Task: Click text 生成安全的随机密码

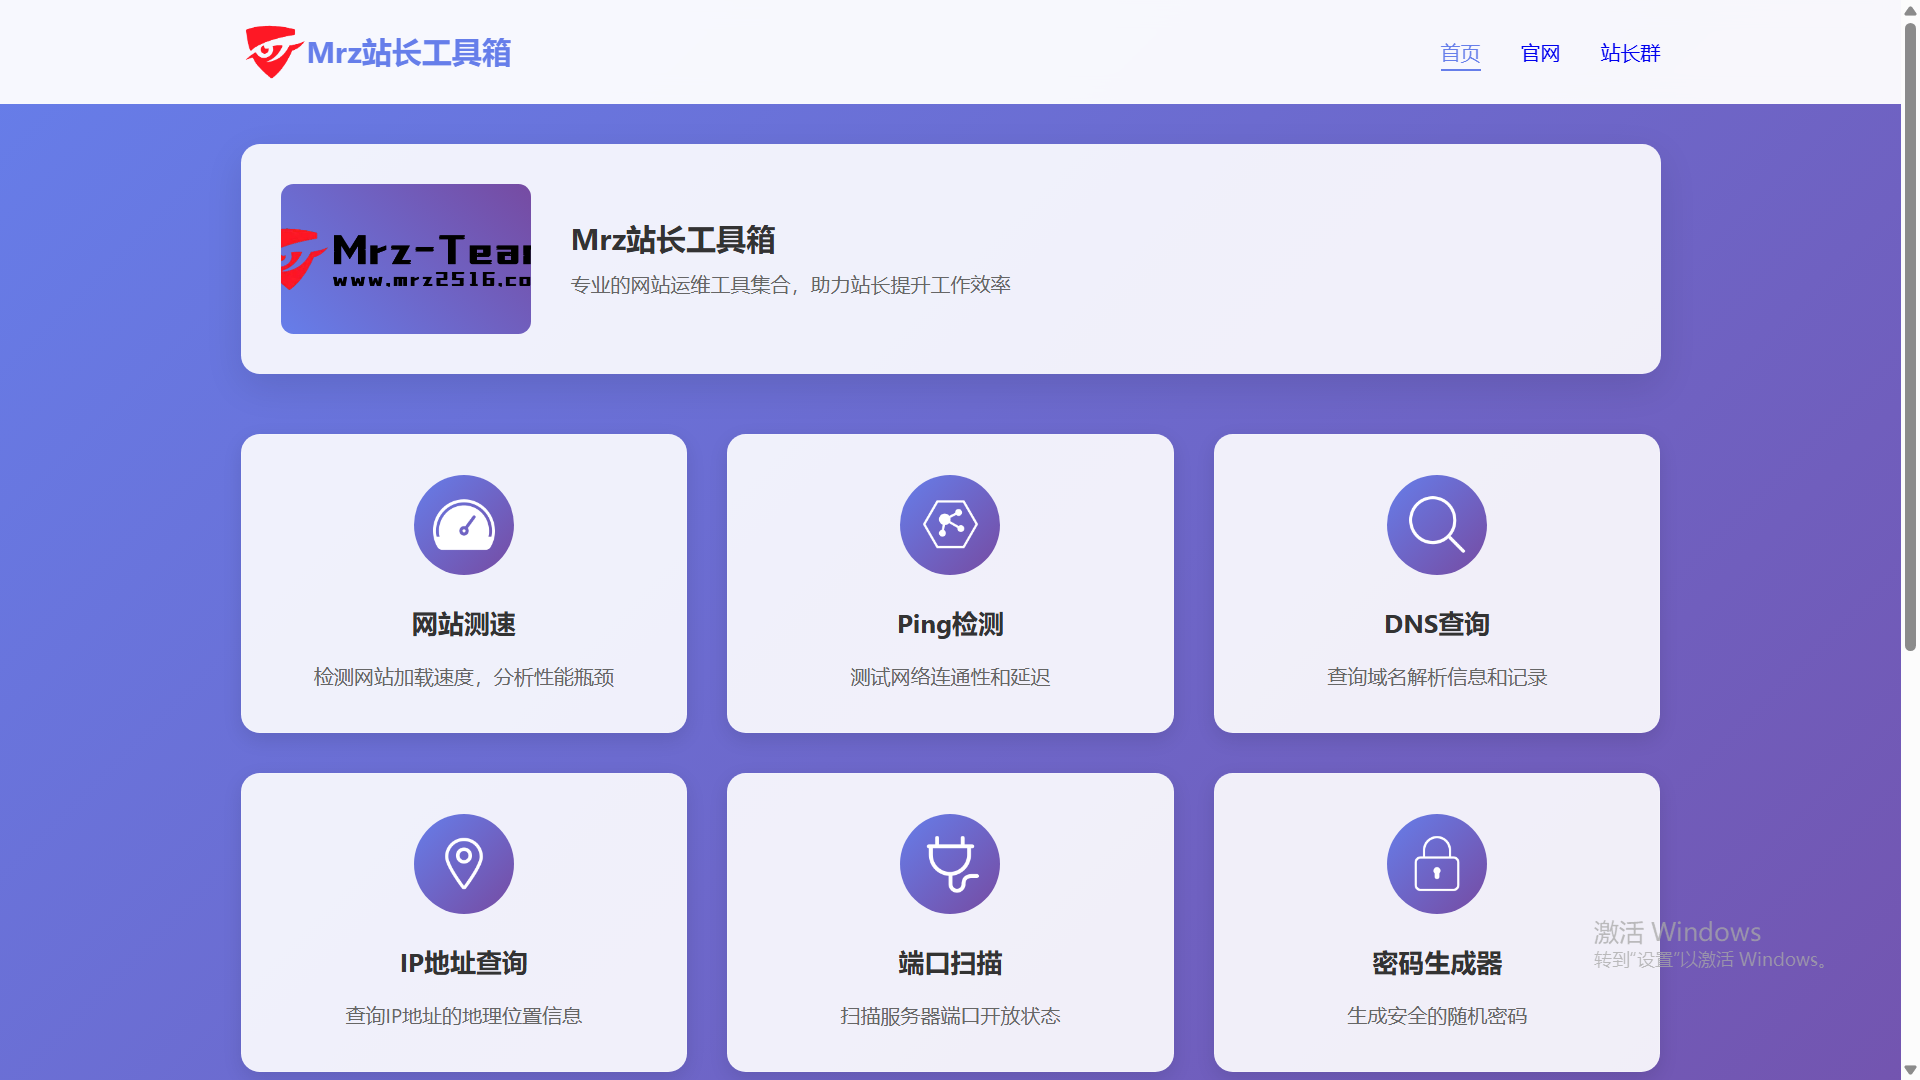Action: (1437, 1017)
